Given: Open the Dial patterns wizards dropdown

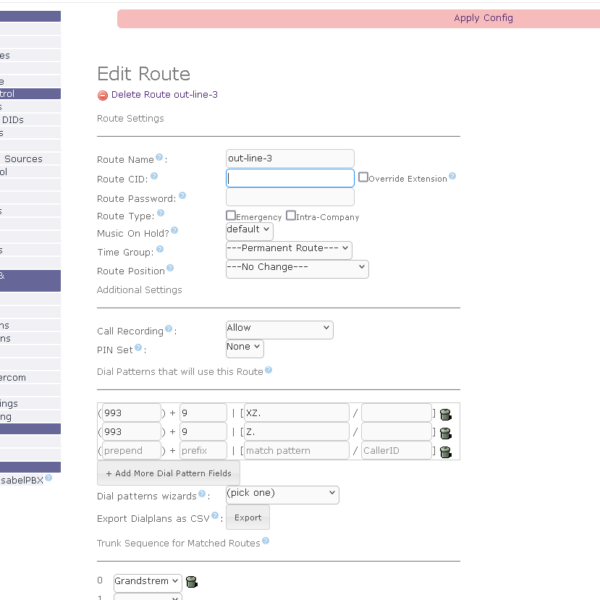Looking at the screenshot, I should (x=282, y=494).
